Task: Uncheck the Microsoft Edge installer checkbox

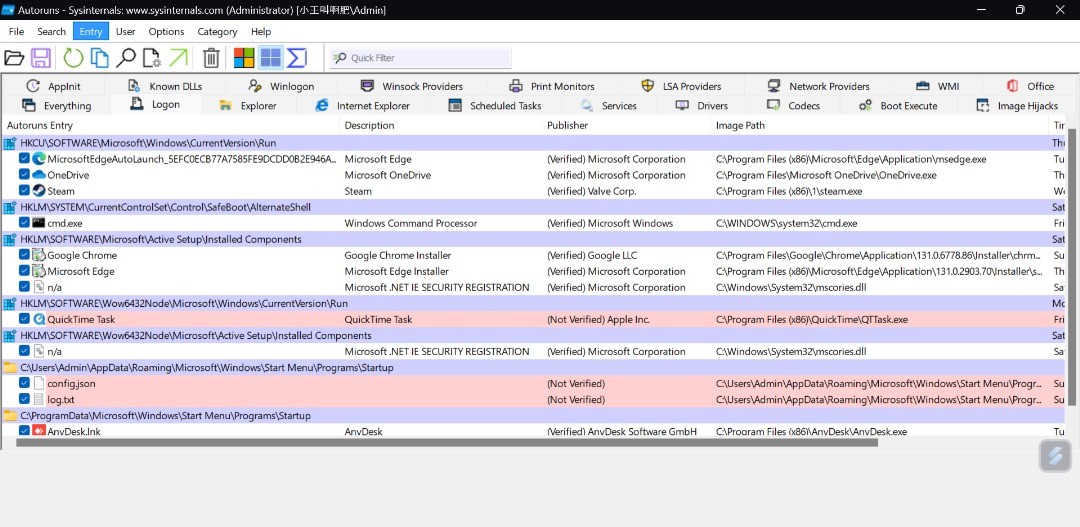Action: [x=24, y=271]
